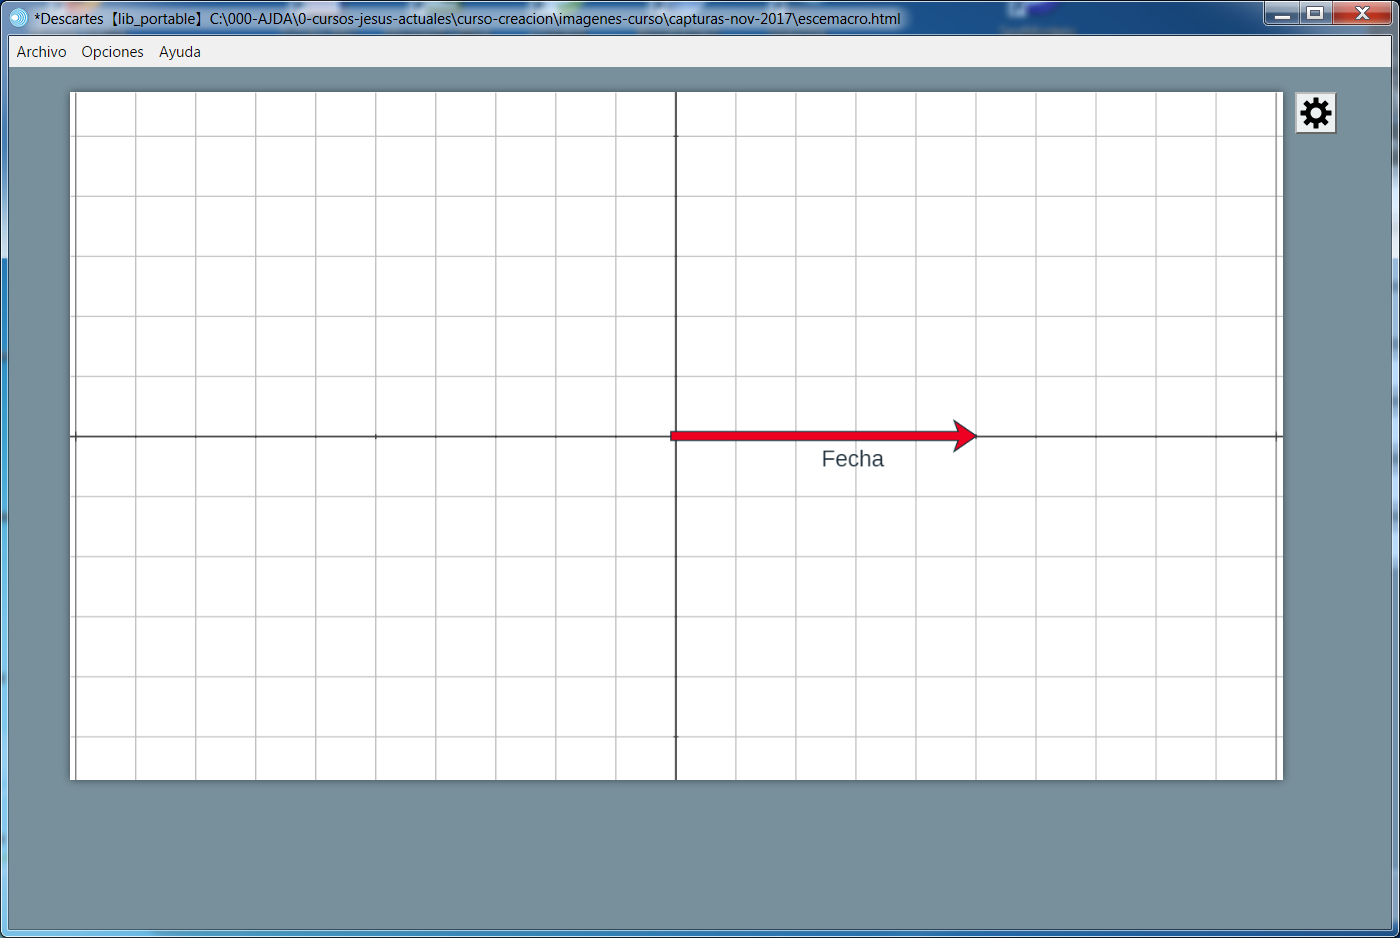Click the left end of the horizontal axis

point(75,436)
